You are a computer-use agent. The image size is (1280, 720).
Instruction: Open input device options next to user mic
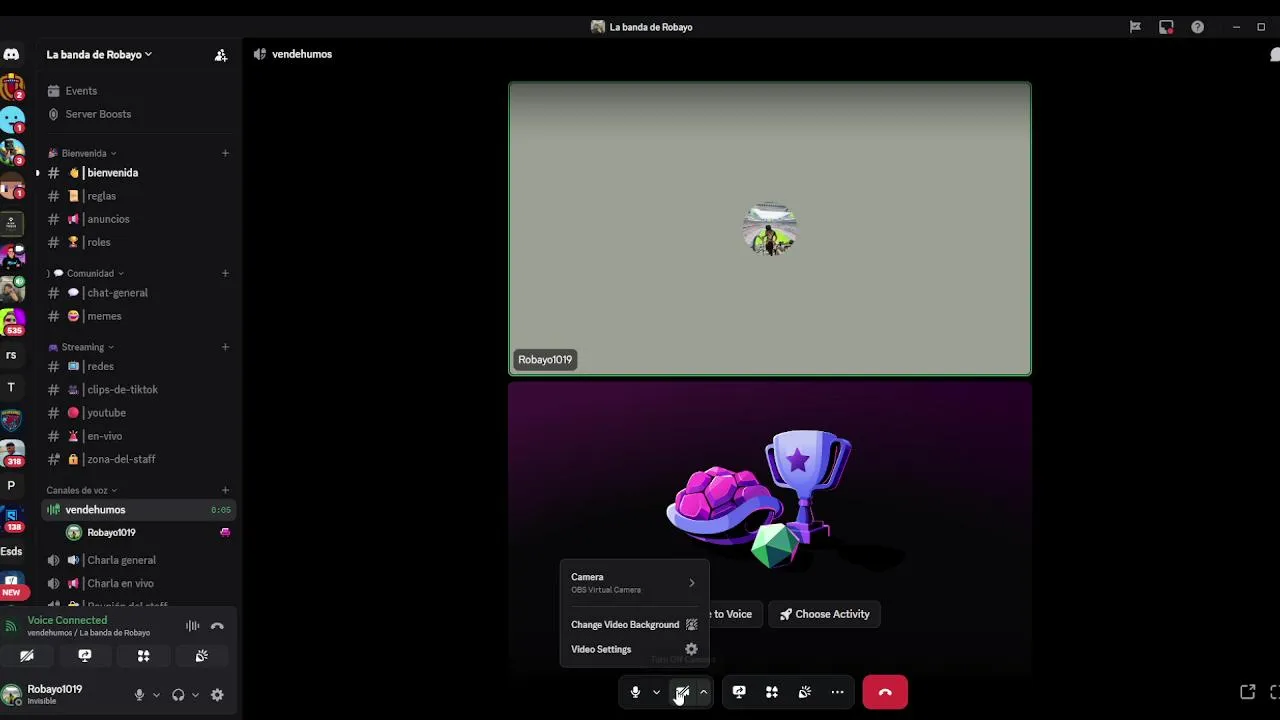[155, 695]
